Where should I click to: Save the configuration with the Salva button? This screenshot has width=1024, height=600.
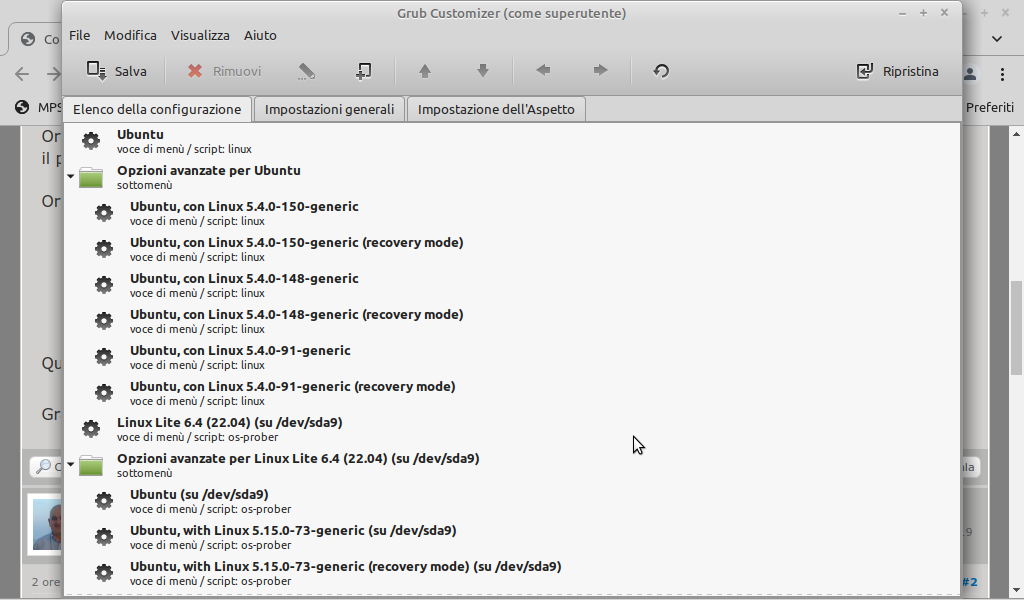click(117, 71)
